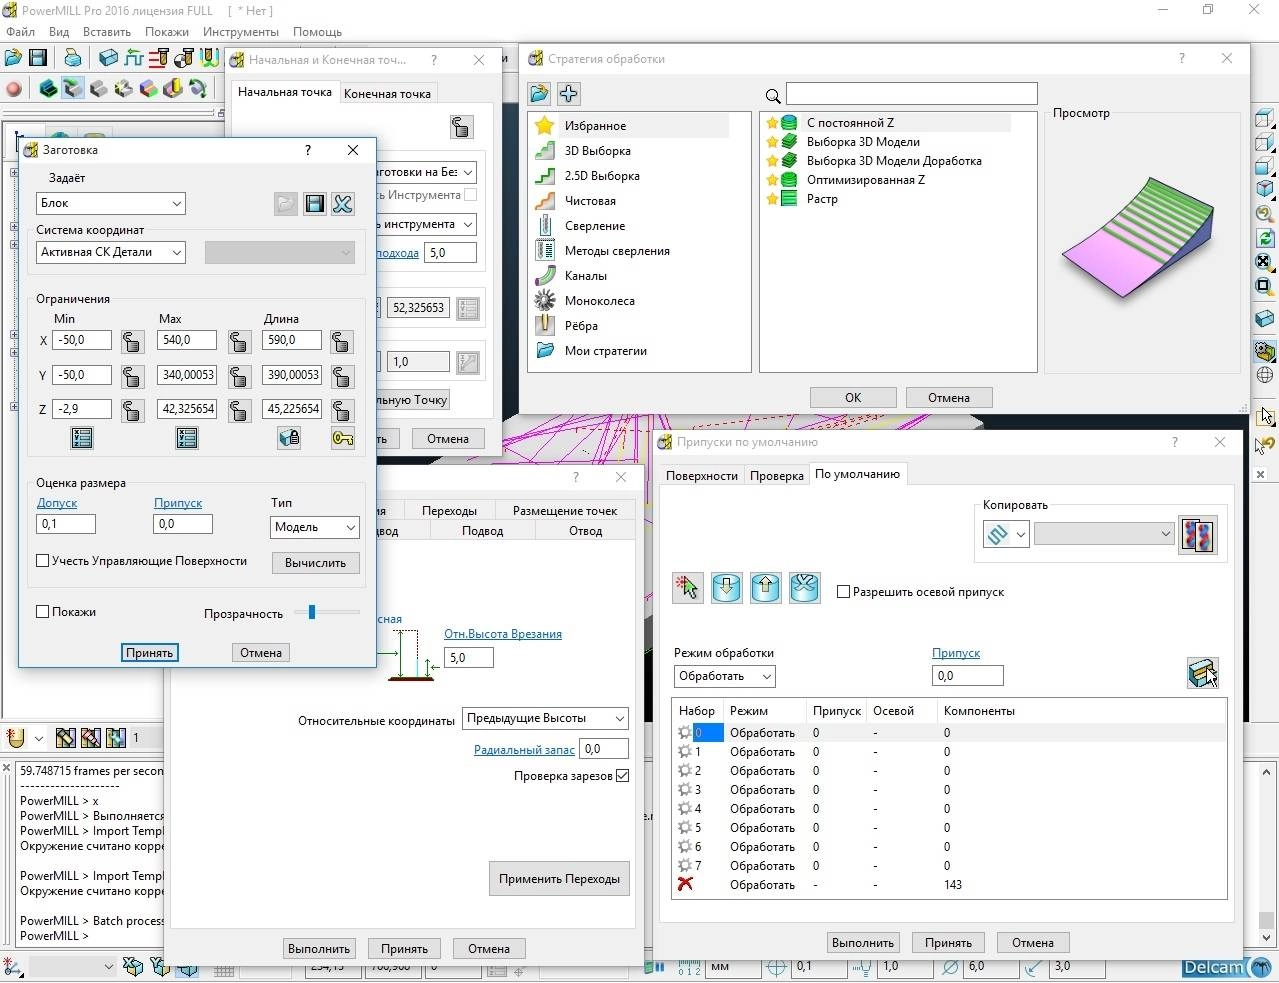Open the Помощь menu
Viewport: 1279px width, 983px height.
pos(317,32)
